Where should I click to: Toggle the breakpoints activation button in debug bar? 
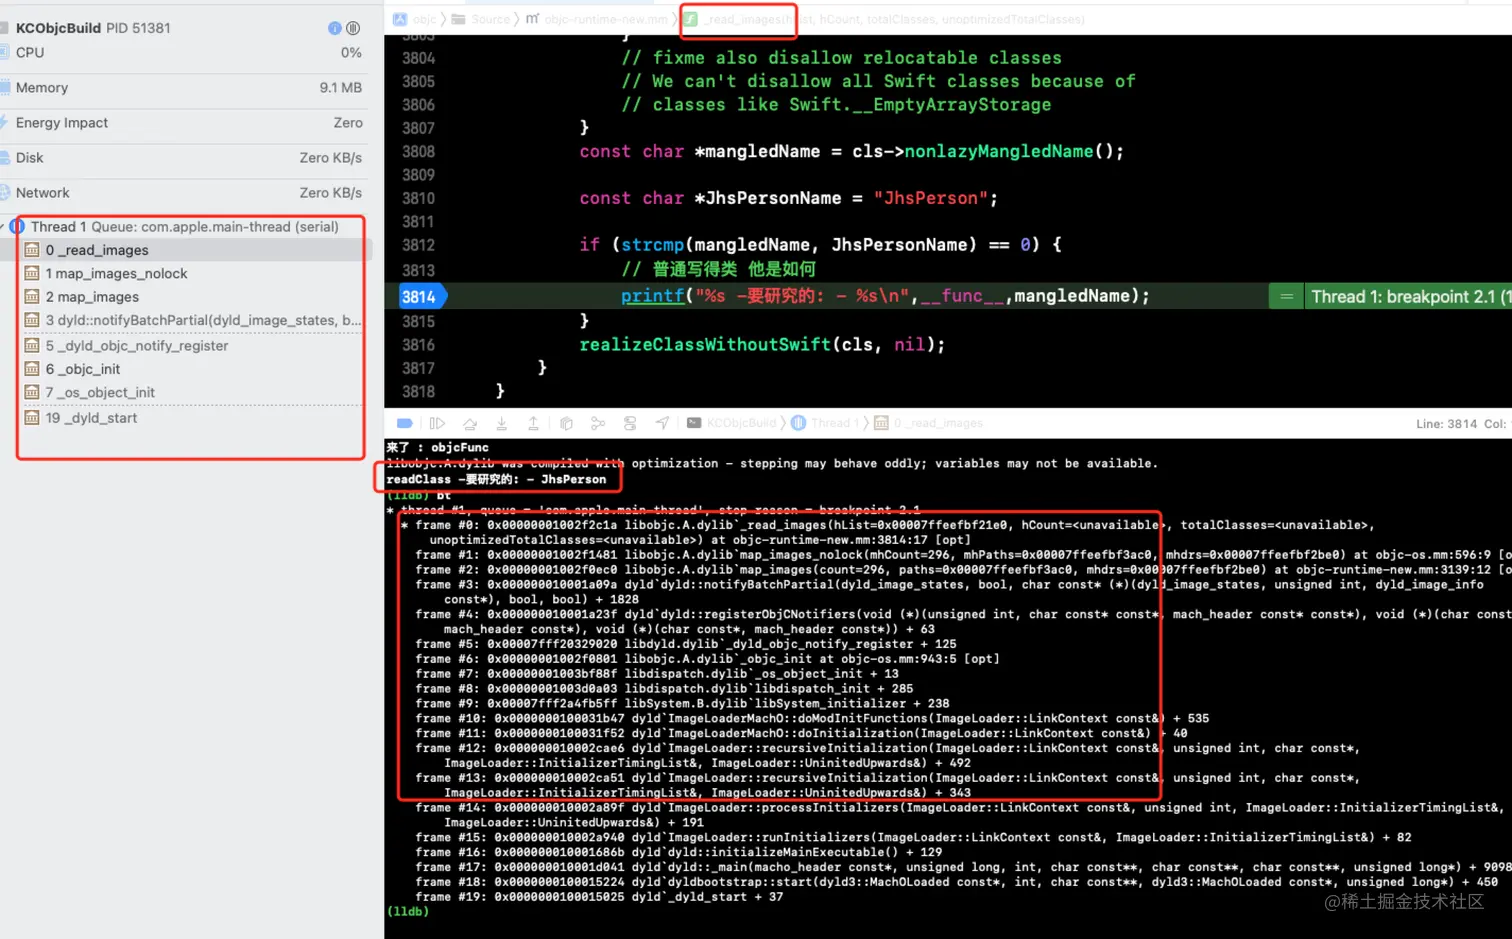tap(405, 423)
